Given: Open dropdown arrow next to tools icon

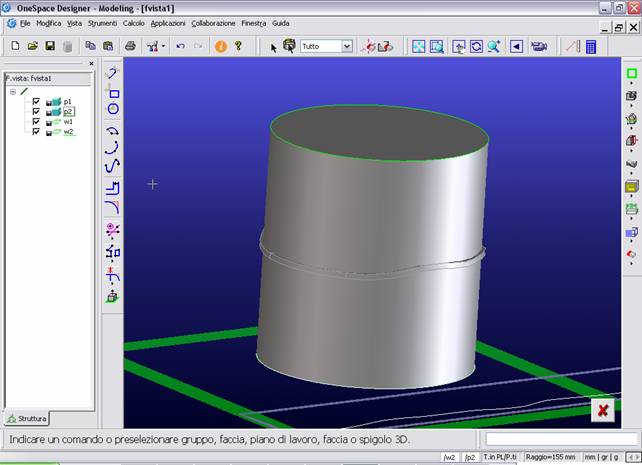Looking at the screenshot, I should click(x=163, y=46).
